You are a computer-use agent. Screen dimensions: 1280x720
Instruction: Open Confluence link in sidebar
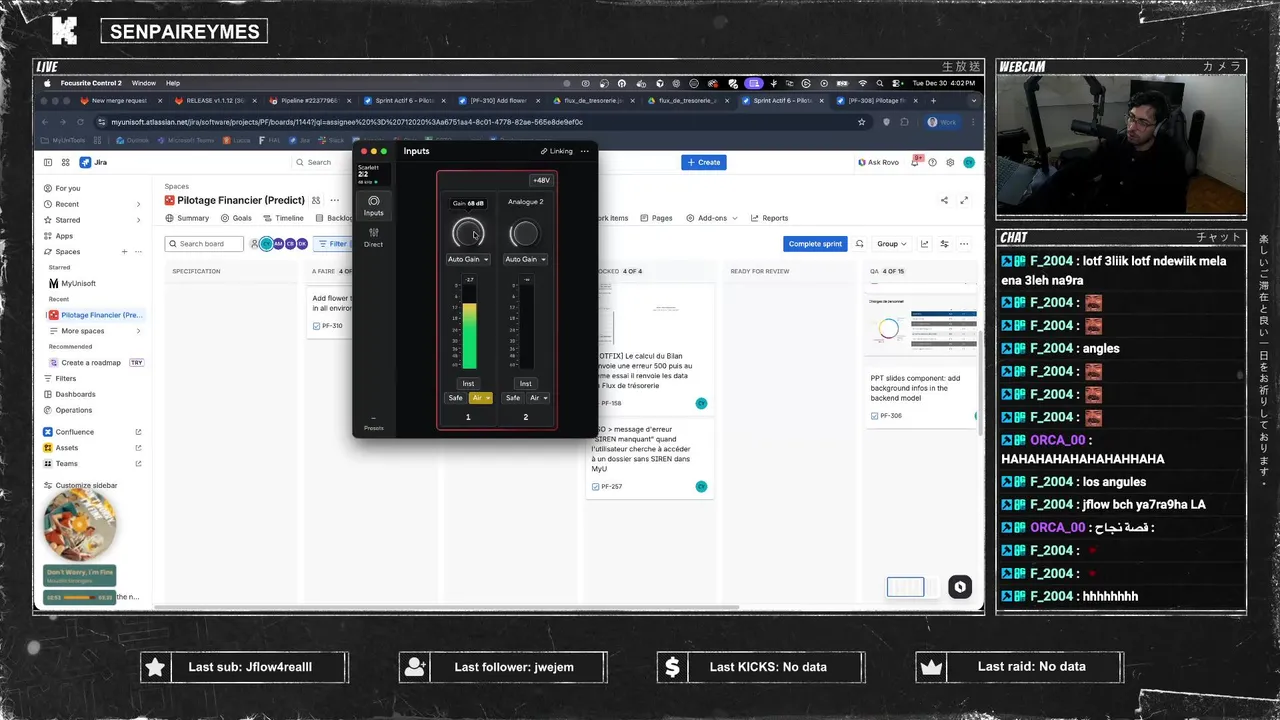coord(92,432)
